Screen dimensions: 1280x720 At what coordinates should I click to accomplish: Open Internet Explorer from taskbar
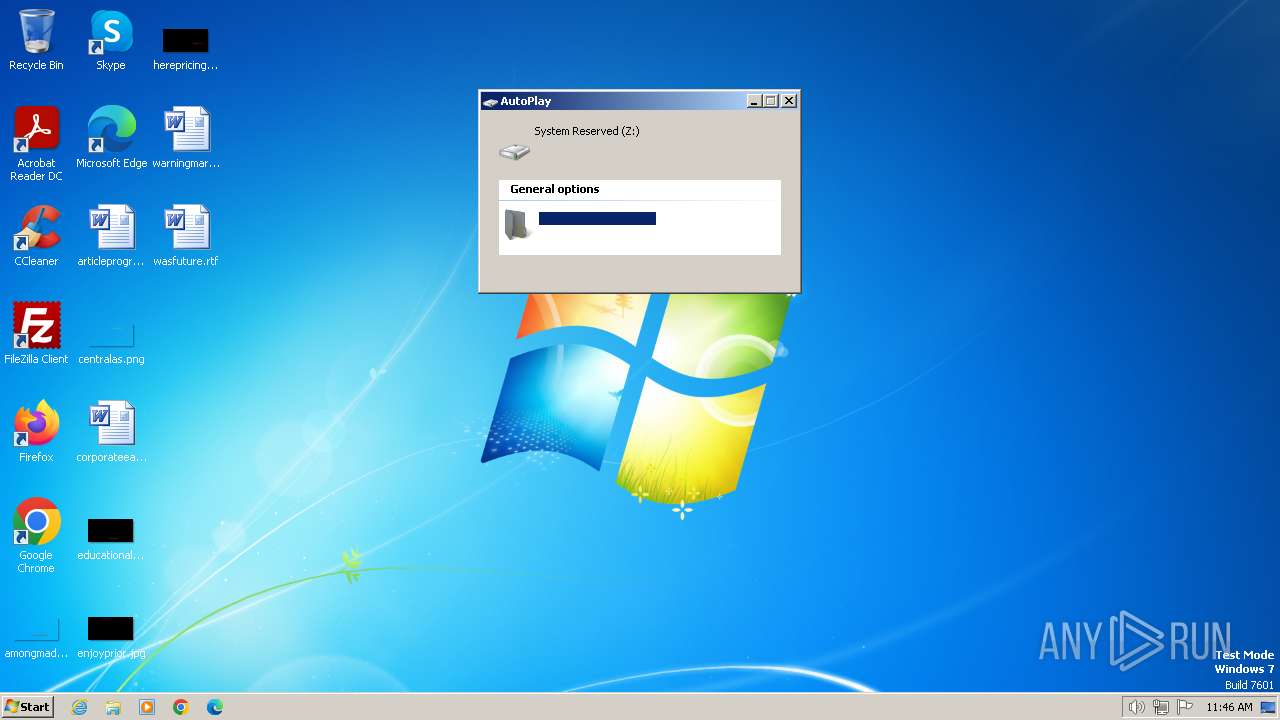pyautogui.click(x=80, y=707)
